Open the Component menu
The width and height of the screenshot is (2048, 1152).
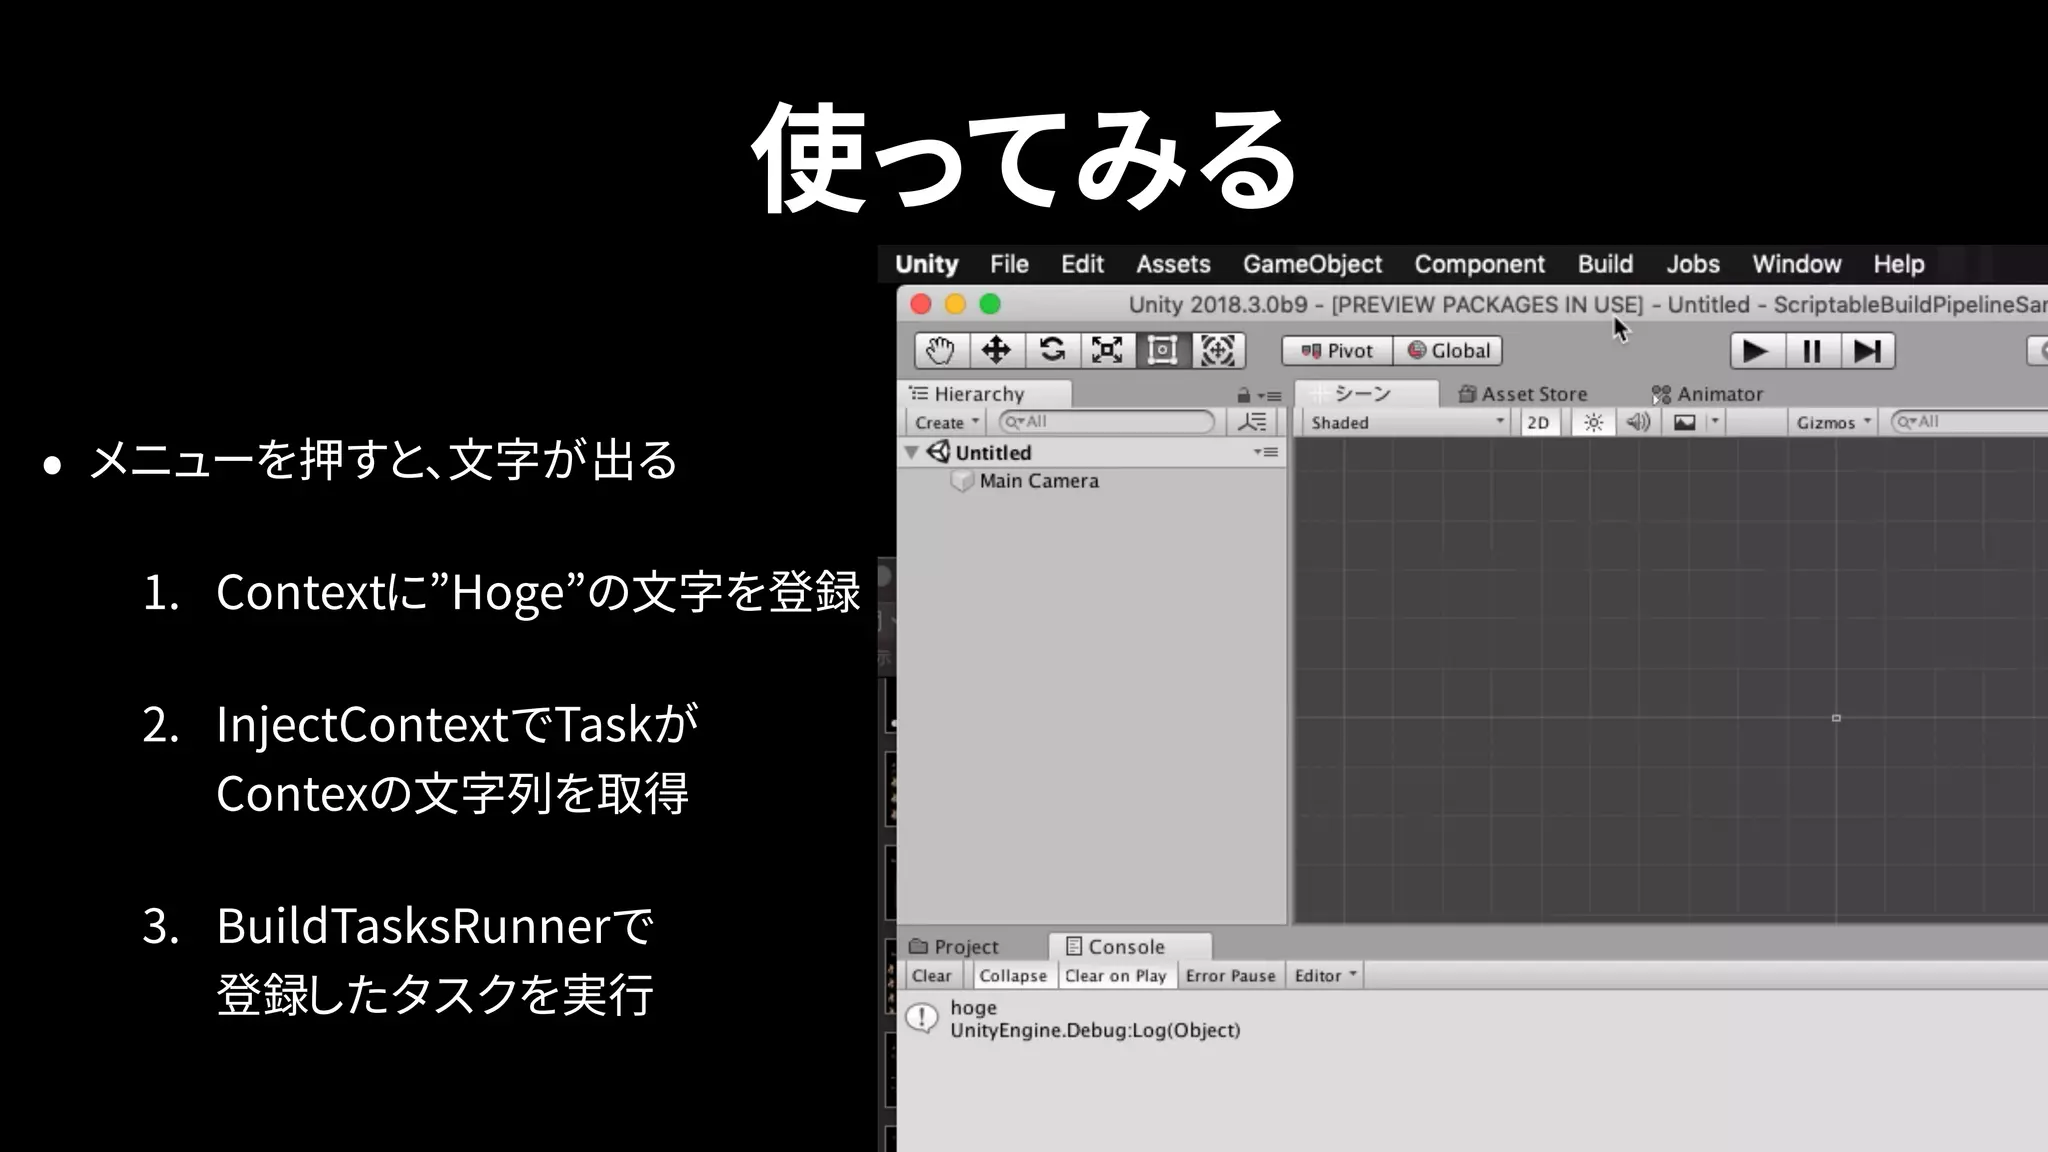(x=1479, y=265)
